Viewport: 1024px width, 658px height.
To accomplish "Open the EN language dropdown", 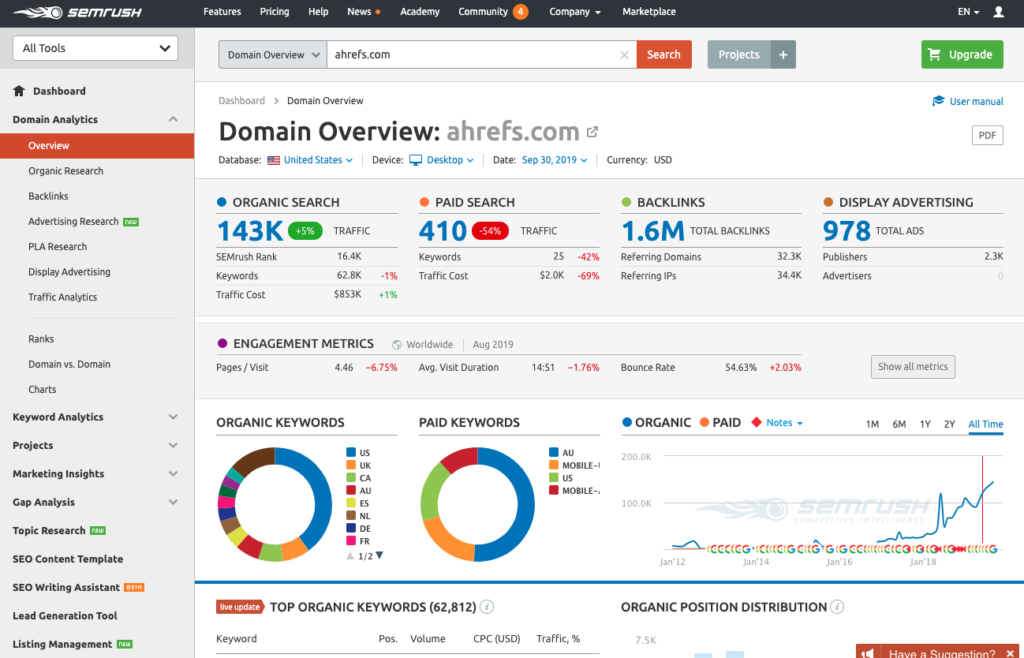I will tap(968, 12).
